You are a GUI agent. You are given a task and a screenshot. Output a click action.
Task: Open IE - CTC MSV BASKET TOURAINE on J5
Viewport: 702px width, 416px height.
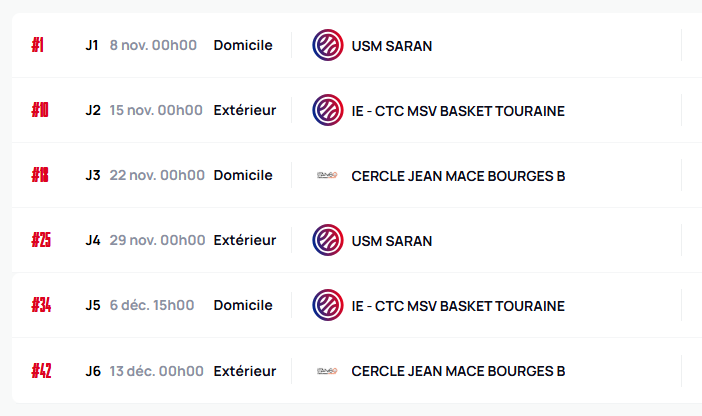[x=458, y=306]
